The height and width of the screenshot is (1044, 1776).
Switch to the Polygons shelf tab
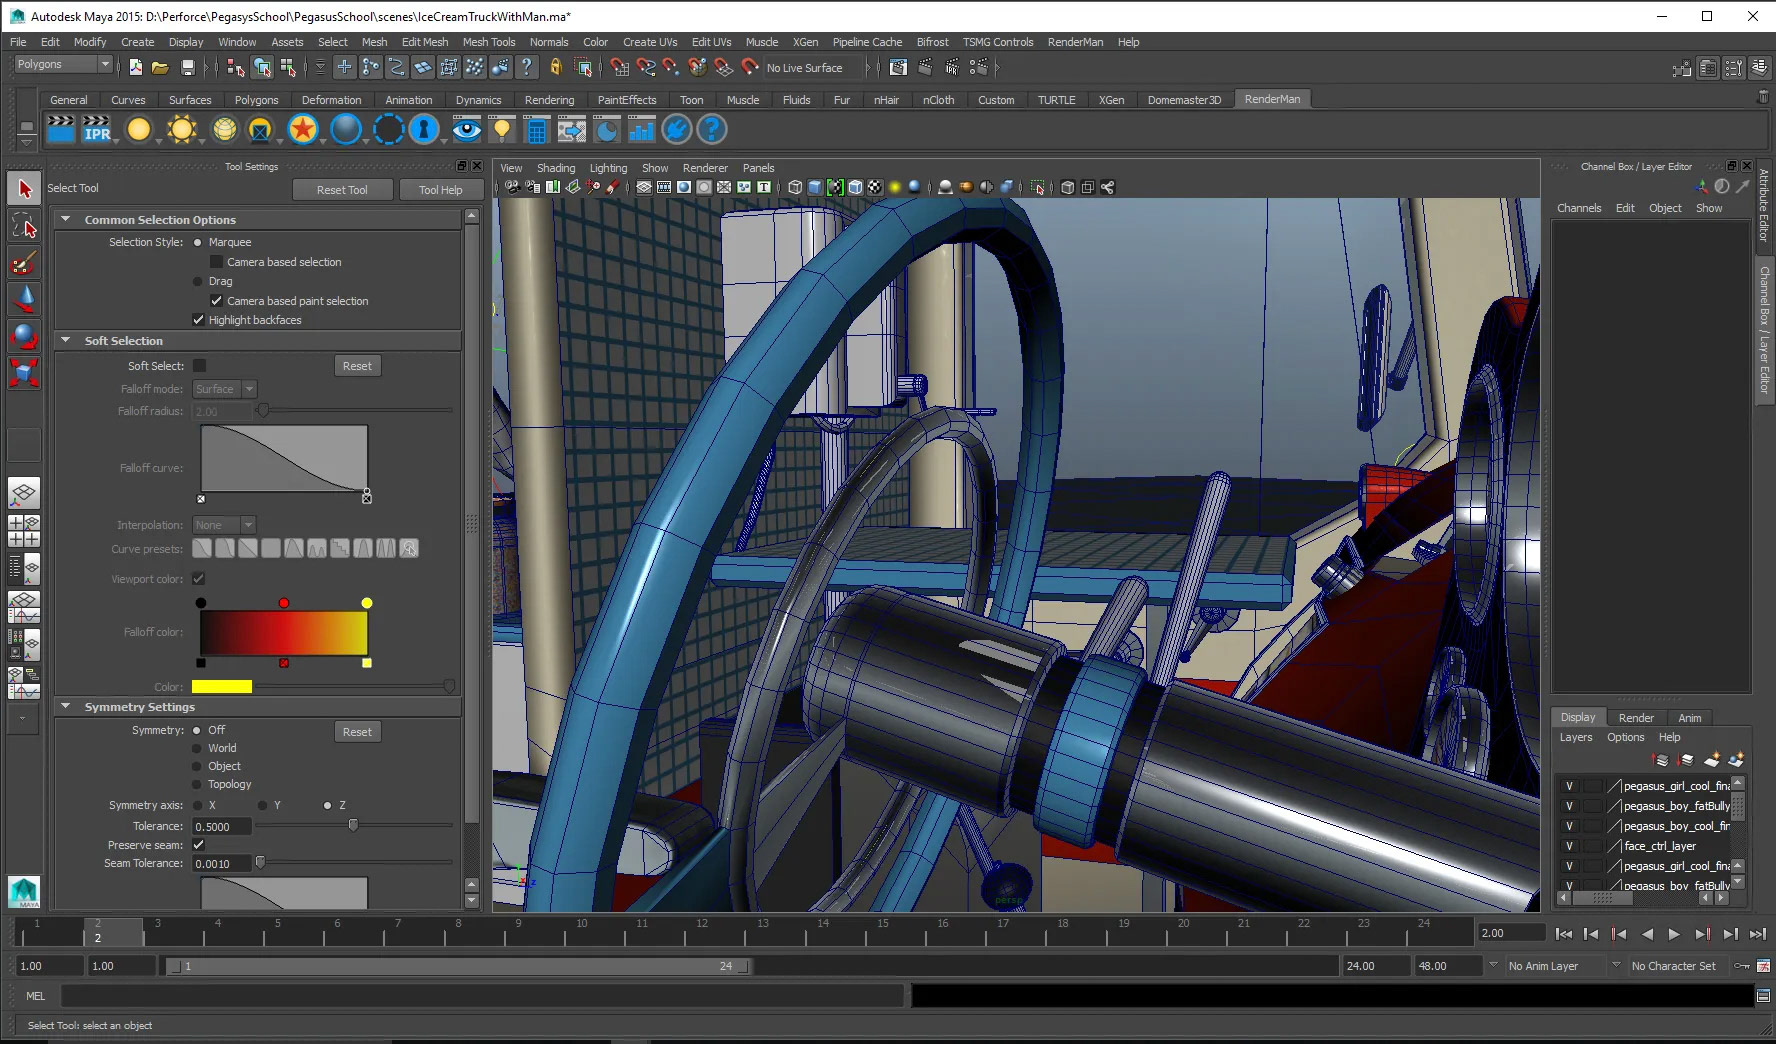[x=256, y=100]
